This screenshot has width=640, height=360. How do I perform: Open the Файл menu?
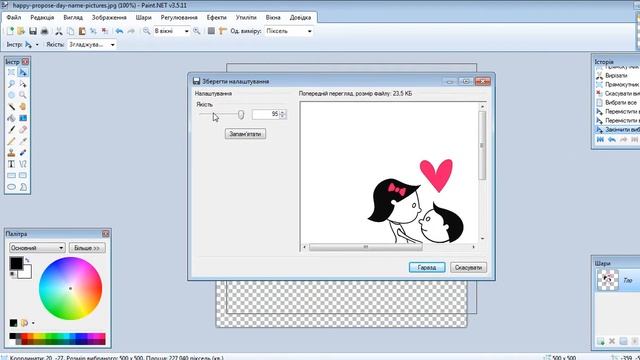(13, 18)
